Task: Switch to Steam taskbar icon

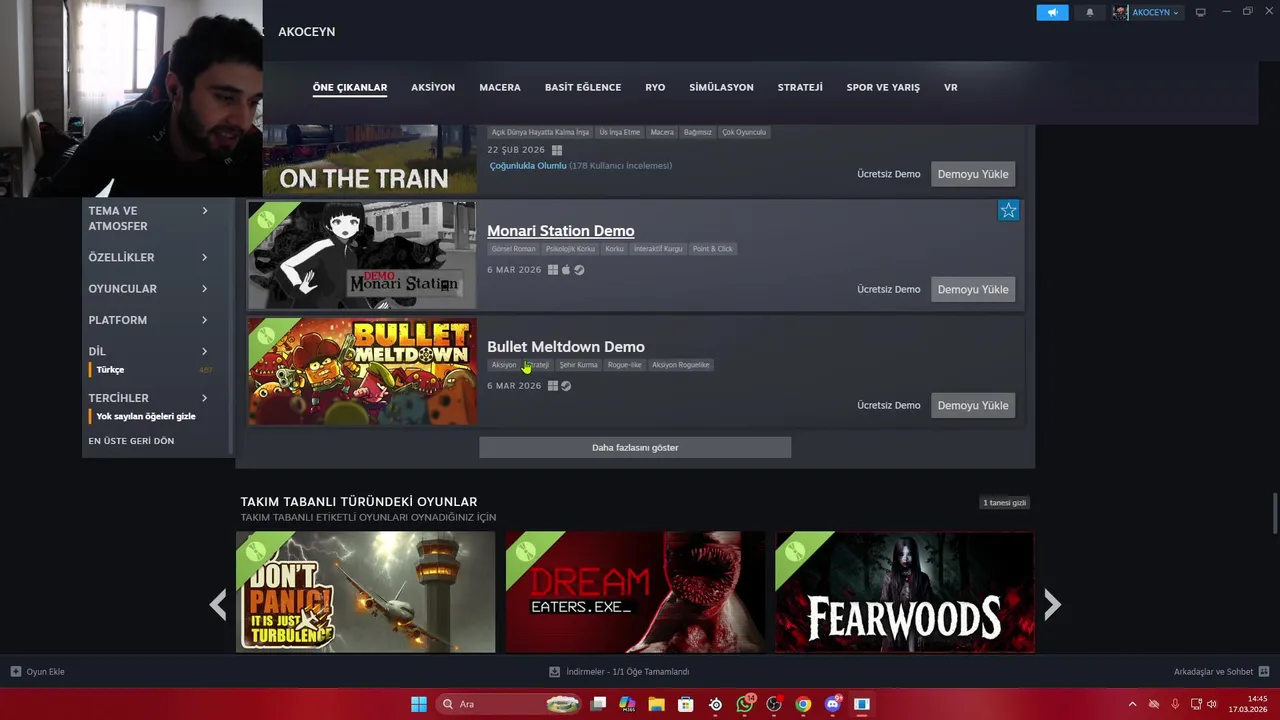Action: (861, 704)
